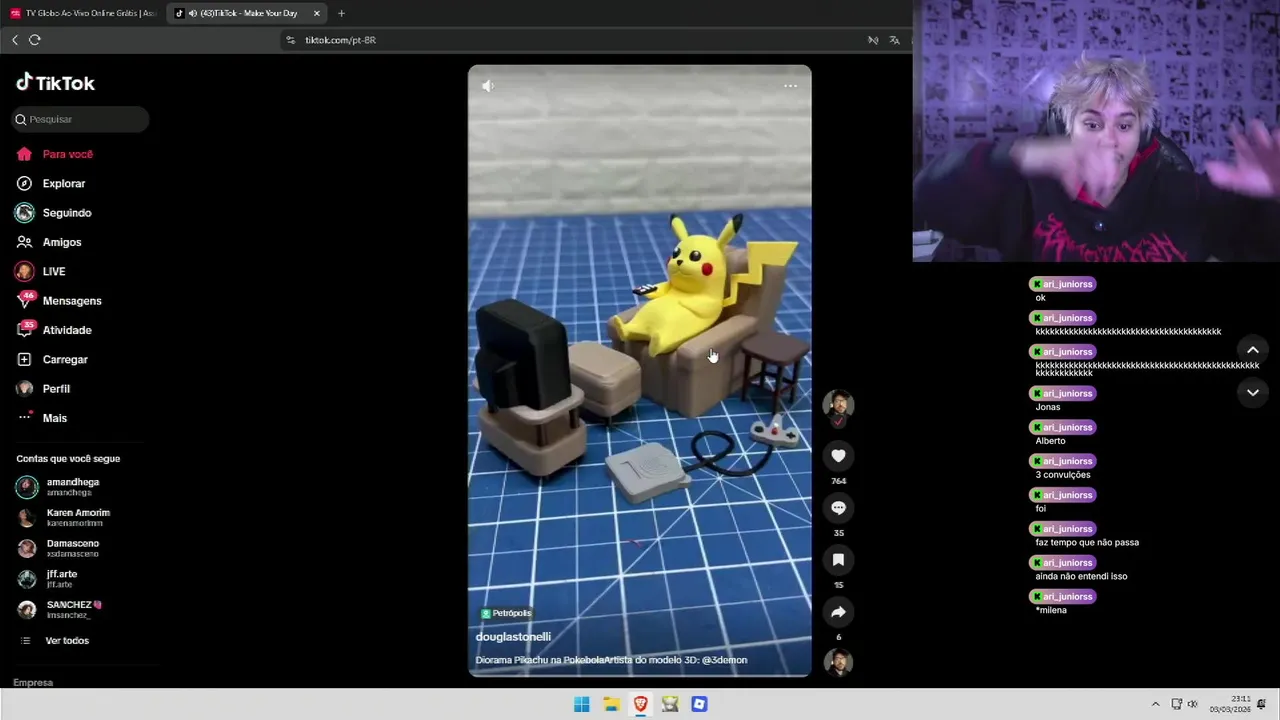
Task: Click the chat message "Alberto"
Action: 1050,441
